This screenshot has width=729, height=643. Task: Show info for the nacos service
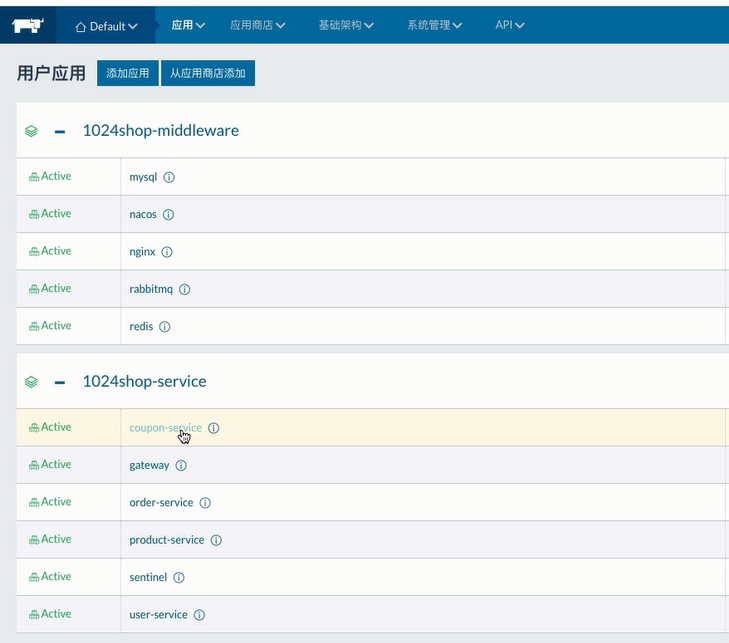click(x=168, y=214)
